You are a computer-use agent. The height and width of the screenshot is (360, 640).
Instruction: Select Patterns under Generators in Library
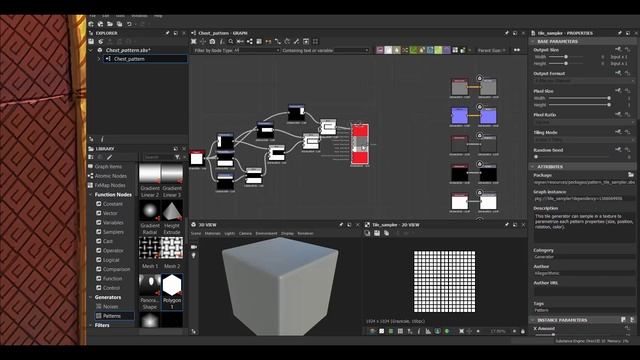pyautogui.click(x=115, y=316)
